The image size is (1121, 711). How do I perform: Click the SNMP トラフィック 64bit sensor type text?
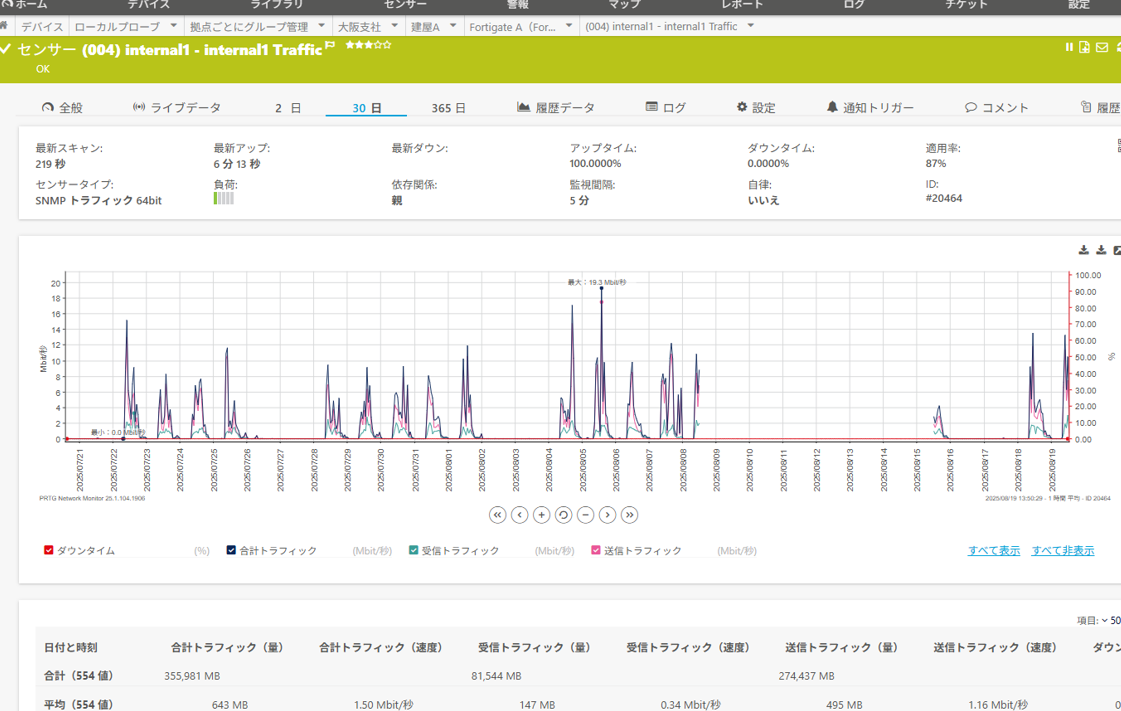tap(99, 200)
